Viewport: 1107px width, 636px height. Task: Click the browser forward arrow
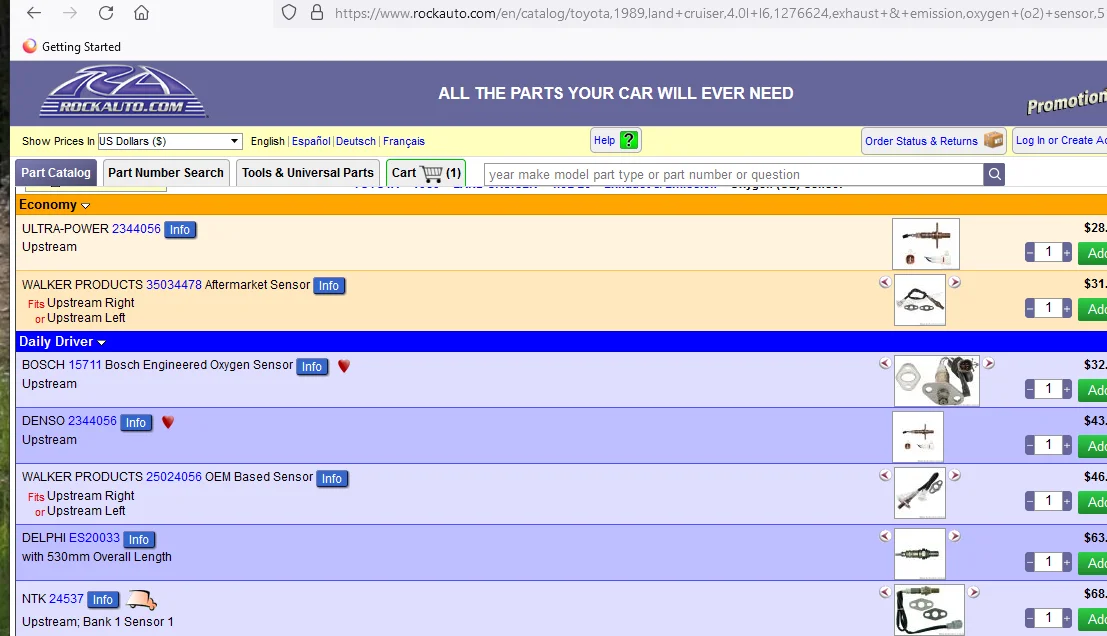pyautogui.click(x=69, y=13)
